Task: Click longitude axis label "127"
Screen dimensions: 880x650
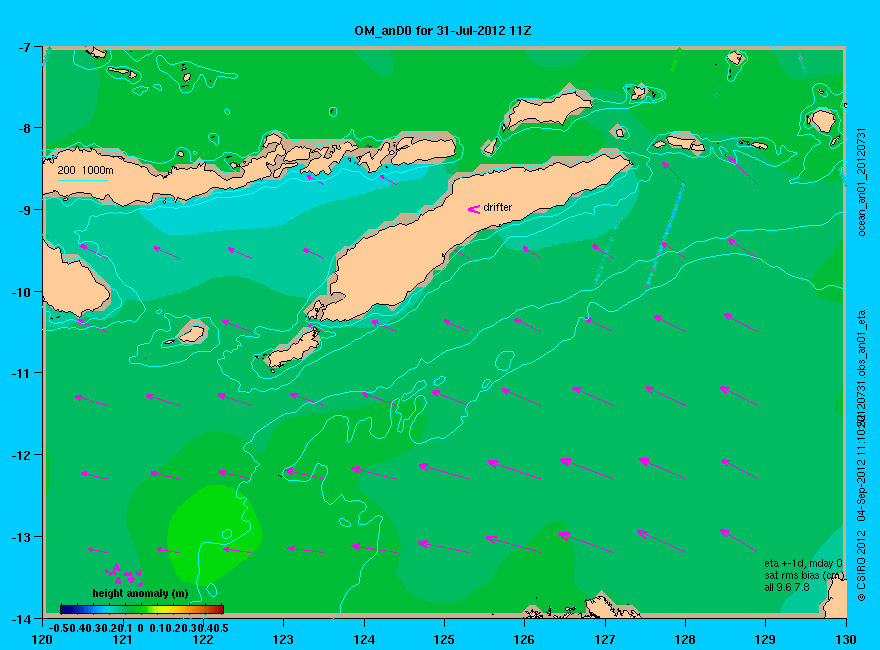Action: pos(605,639)
